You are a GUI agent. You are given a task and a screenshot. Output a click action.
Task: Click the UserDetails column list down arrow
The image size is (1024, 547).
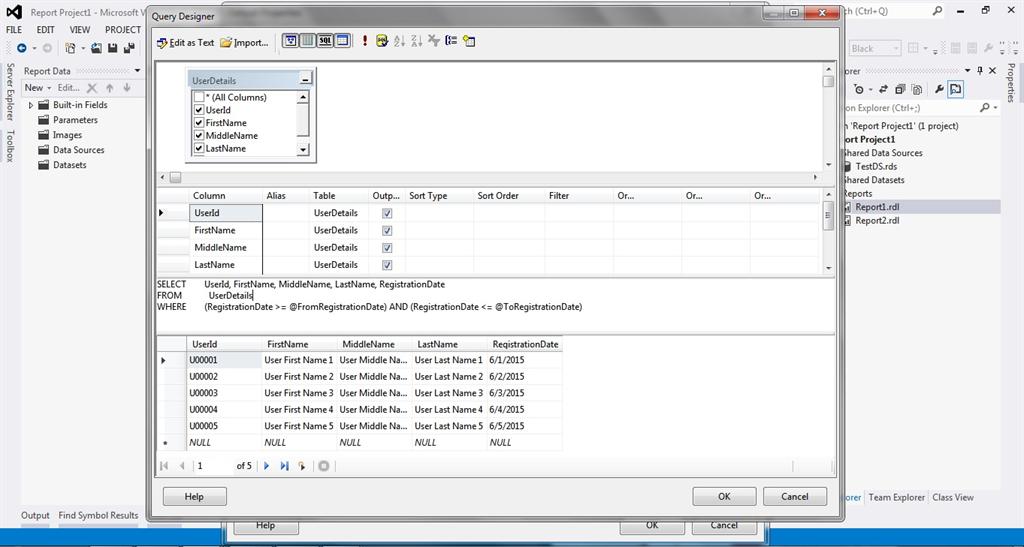point(302,149)
